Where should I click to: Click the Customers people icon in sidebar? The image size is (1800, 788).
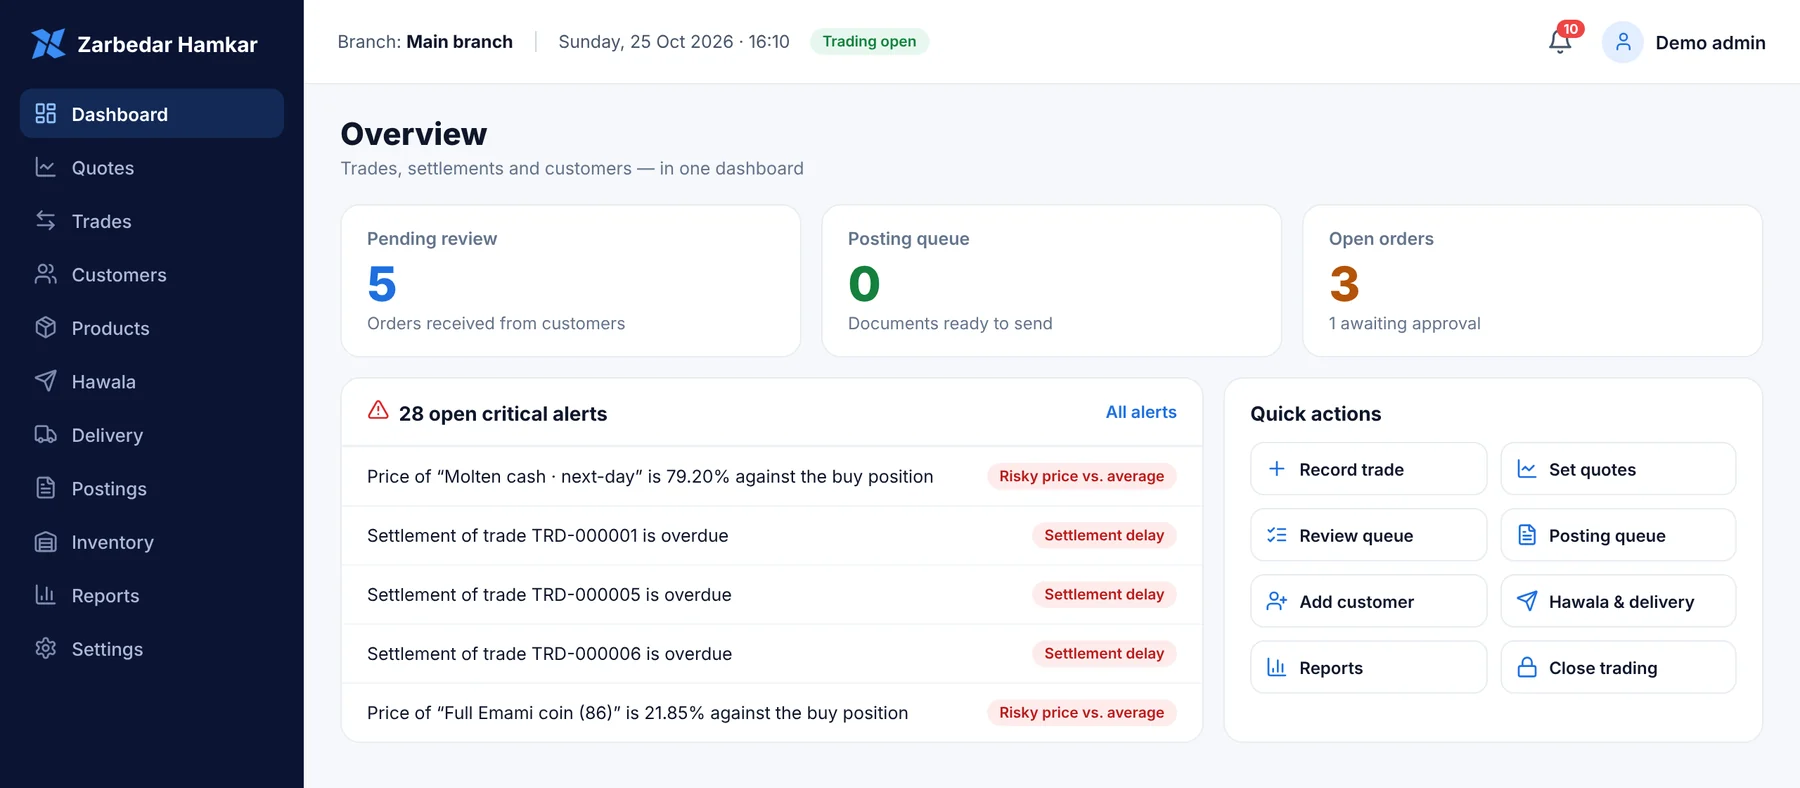click(x=46, y=274)
